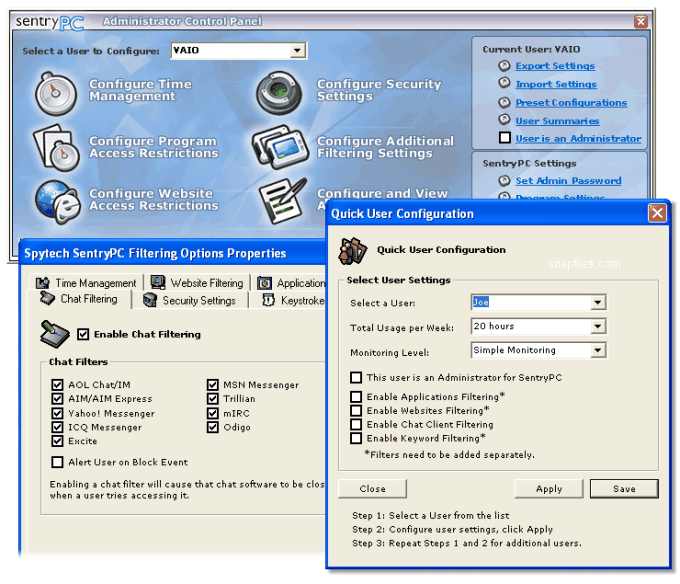680x584 pixels.
Task: Switch to the Website Filtering tab
Action: click(x=197, y=283)
